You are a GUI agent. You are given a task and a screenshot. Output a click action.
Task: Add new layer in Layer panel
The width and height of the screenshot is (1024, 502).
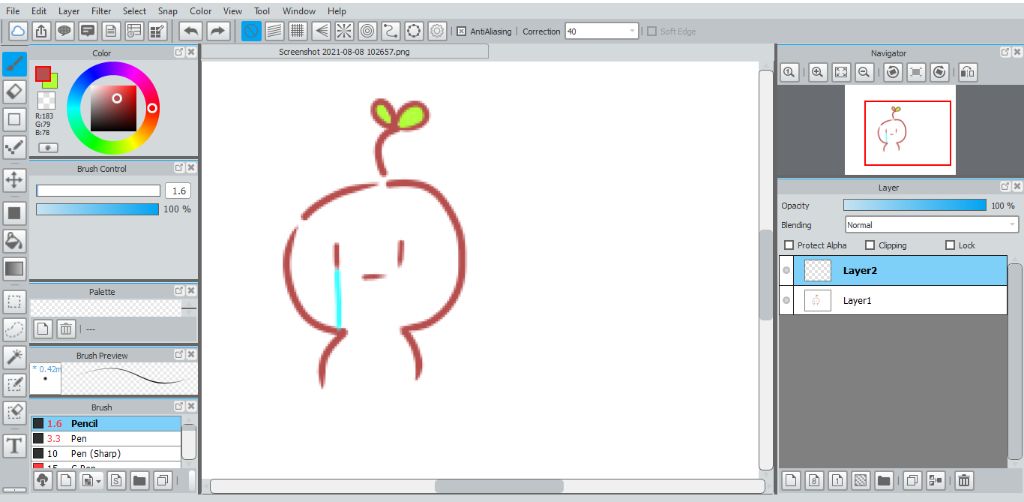(791, 481)
